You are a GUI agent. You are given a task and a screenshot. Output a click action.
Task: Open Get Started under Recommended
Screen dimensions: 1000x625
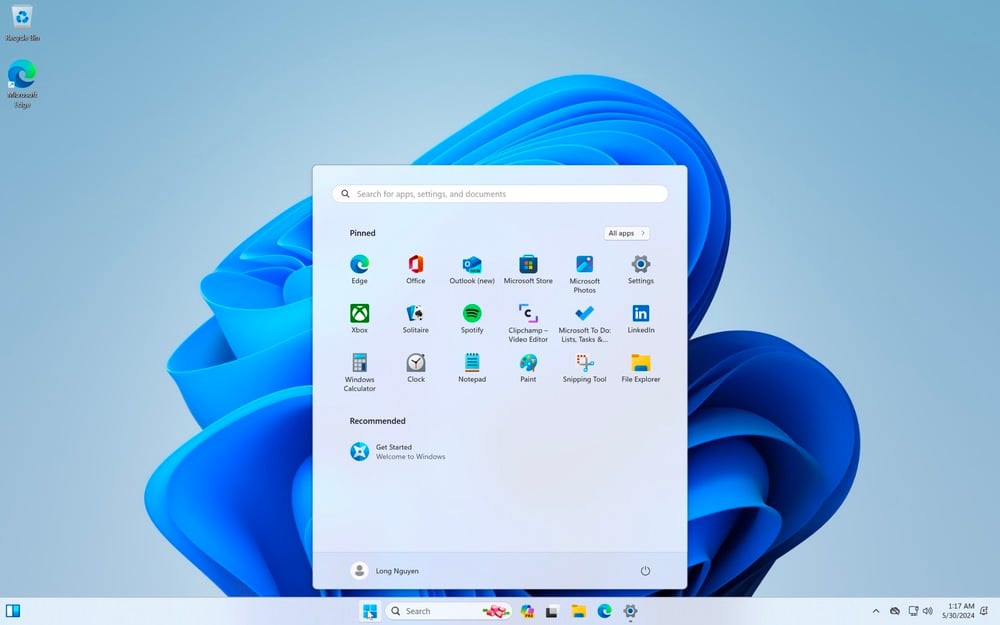[x=400, y=451]
